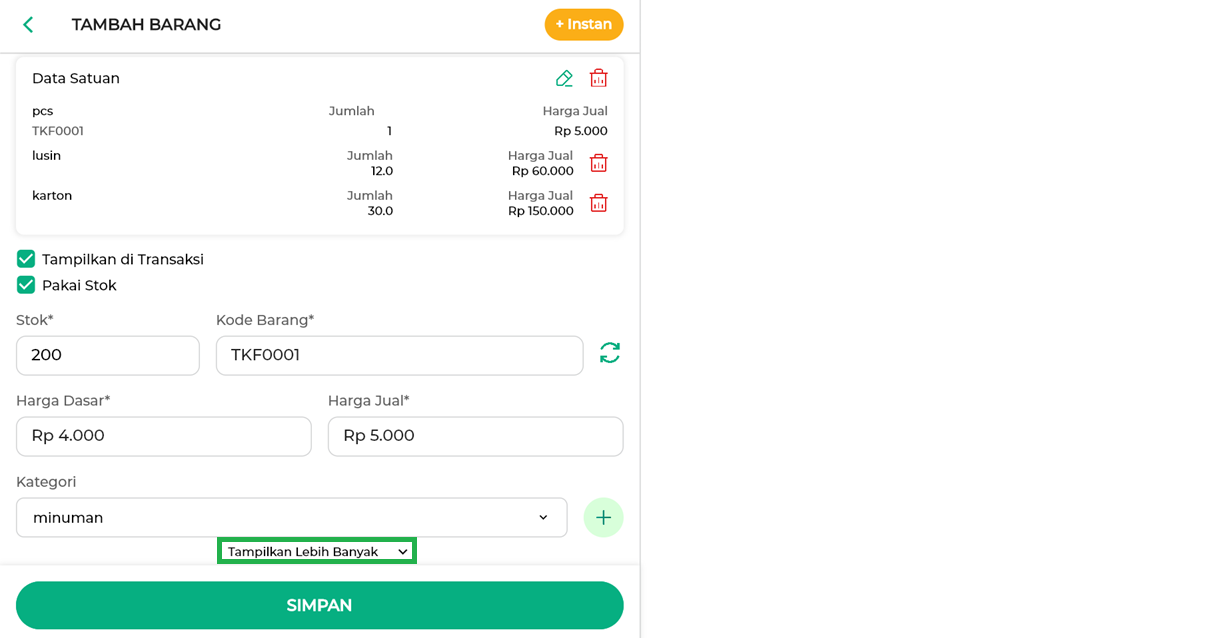Focus the Stok input field

click(108, 355)
